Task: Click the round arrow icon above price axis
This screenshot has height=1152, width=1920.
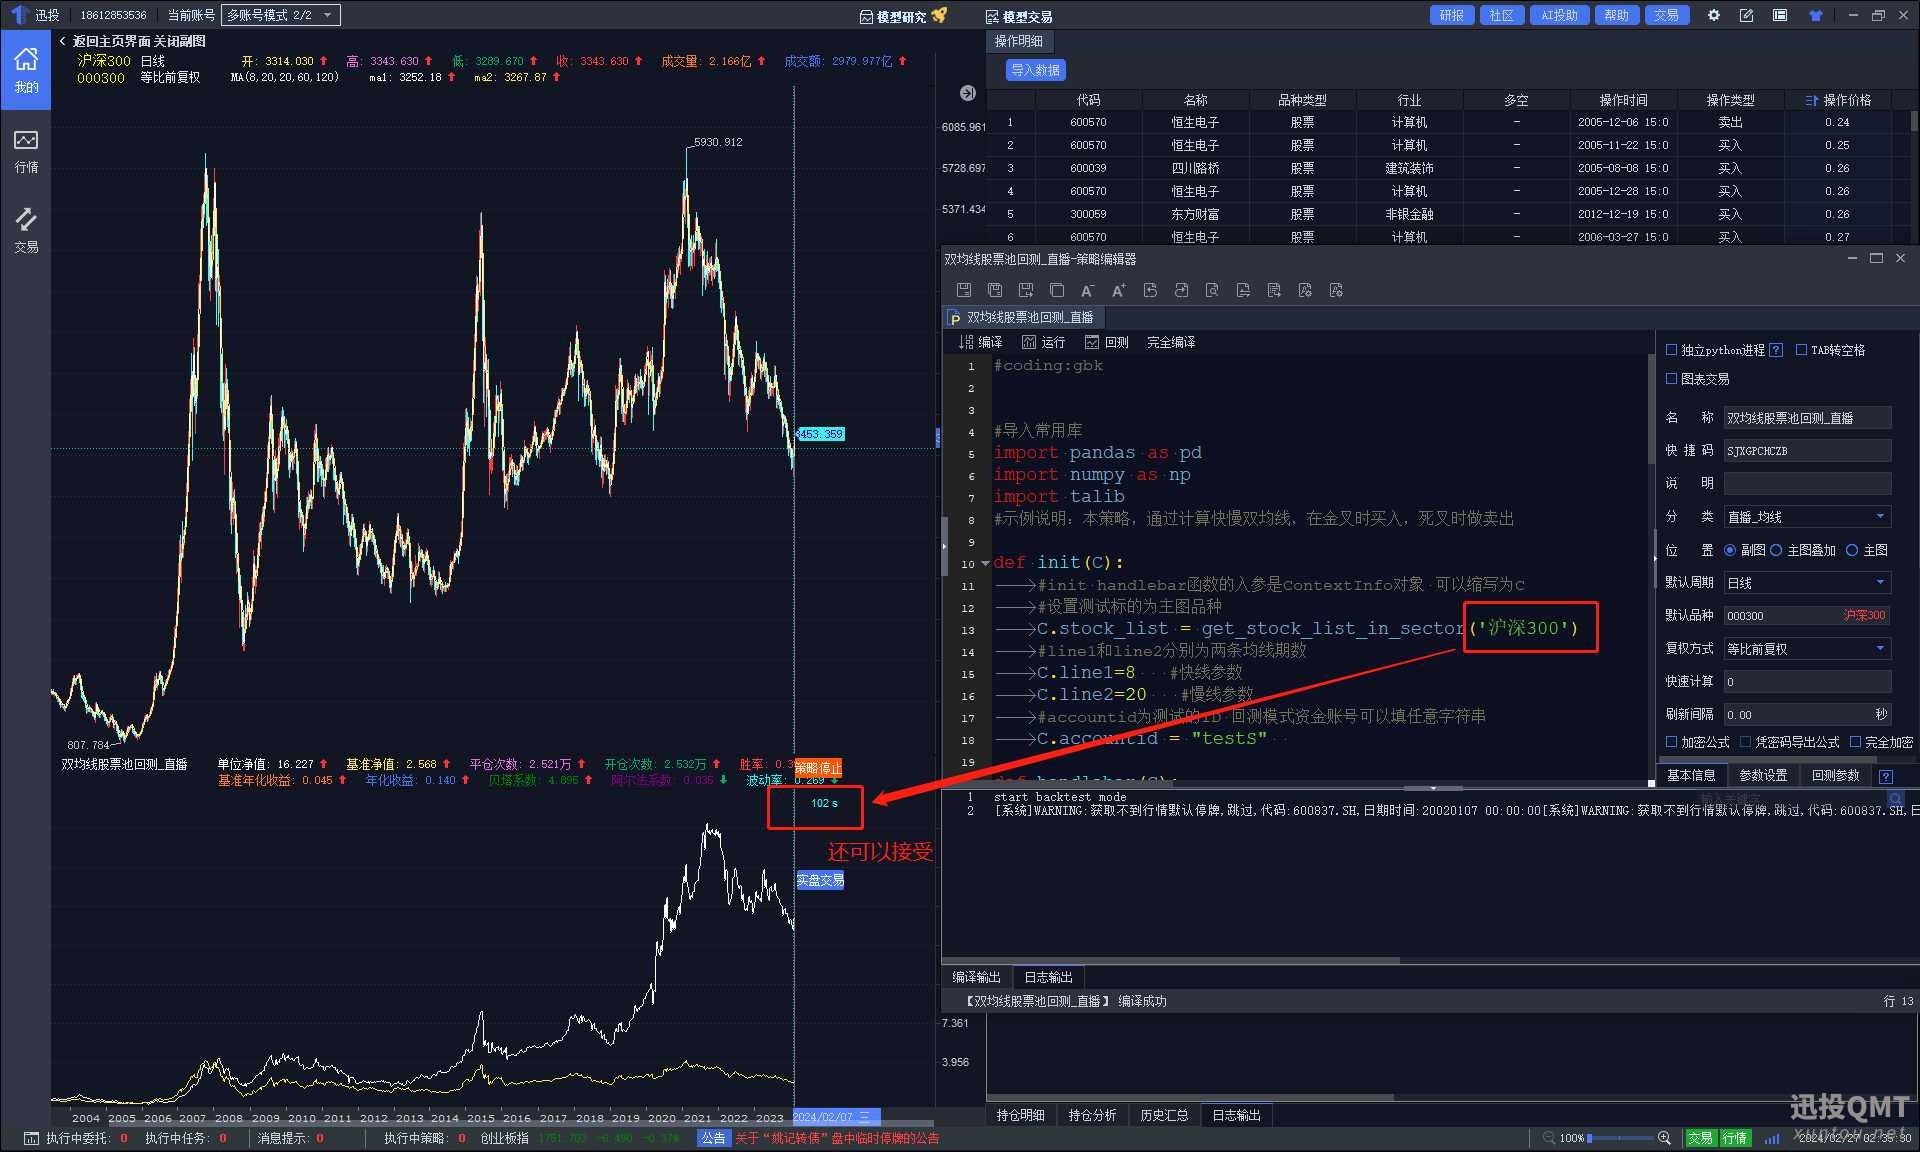Action: [967, 93]
